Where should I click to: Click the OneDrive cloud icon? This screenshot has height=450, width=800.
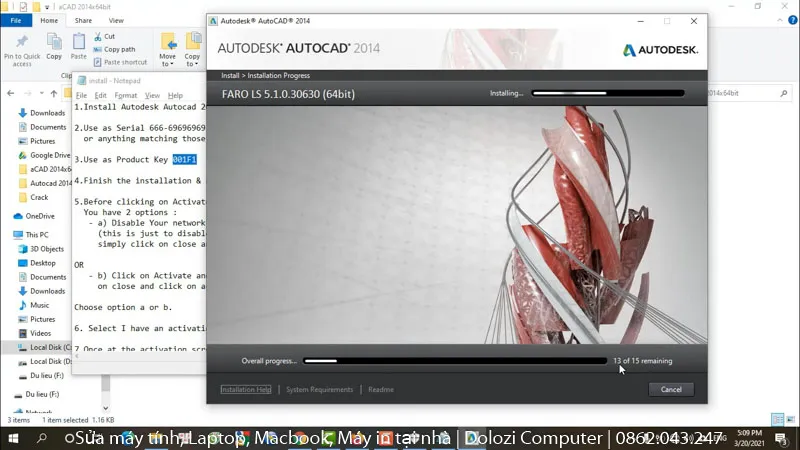[x=18, y=216]
